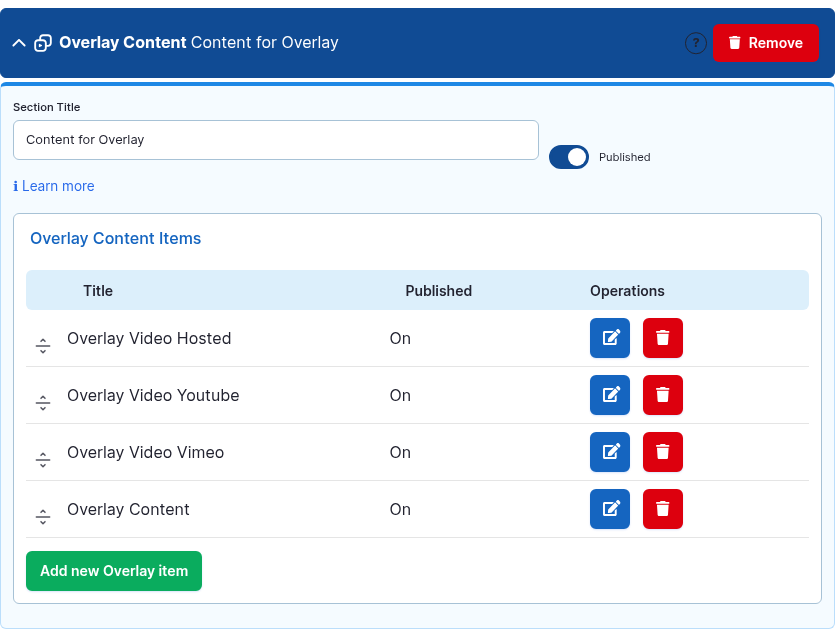Screen dimensions: 835x629
Task: Delete the Overlay Content item row
Action: click(662, 509)
